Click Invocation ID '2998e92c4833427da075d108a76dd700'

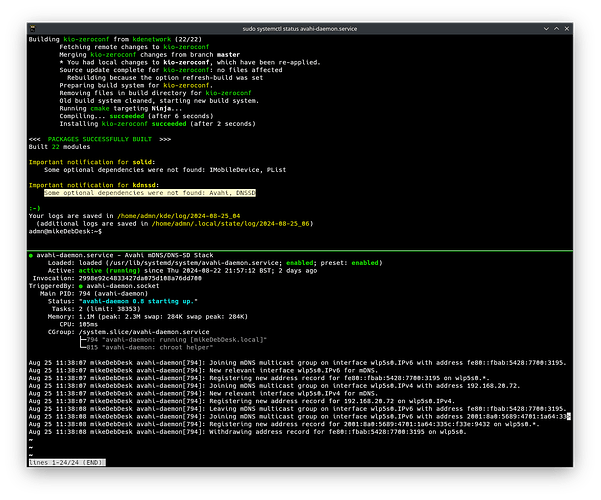[140, 278]
